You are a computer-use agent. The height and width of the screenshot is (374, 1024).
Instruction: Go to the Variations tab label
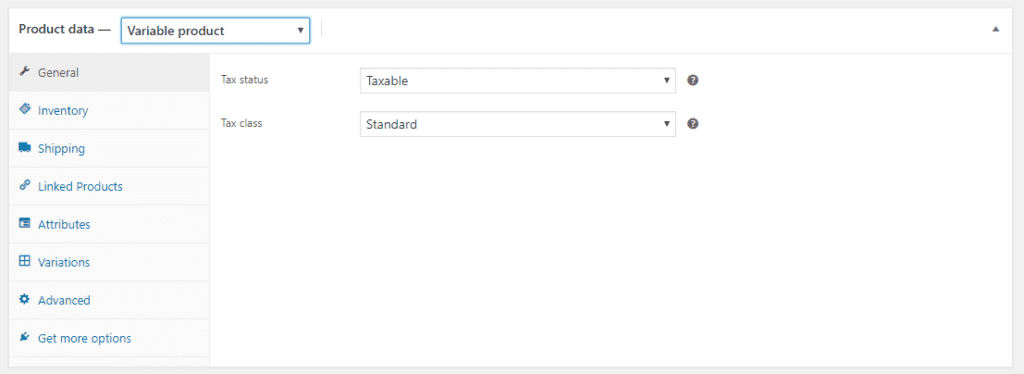pos(64,262)
